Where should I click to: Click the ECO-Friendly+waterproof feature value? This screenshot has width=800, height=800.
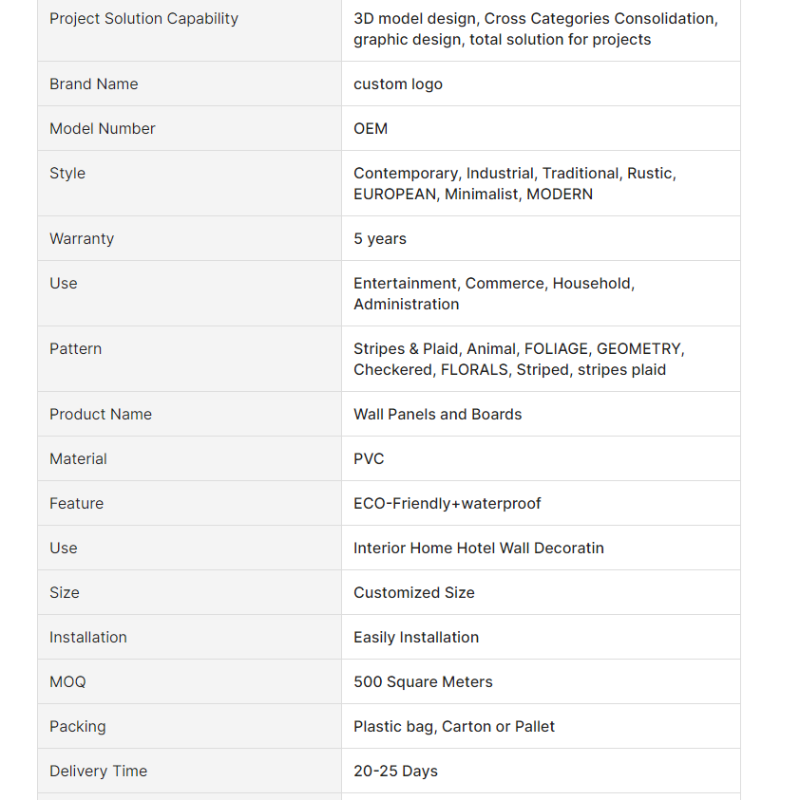tap(447, 504)
